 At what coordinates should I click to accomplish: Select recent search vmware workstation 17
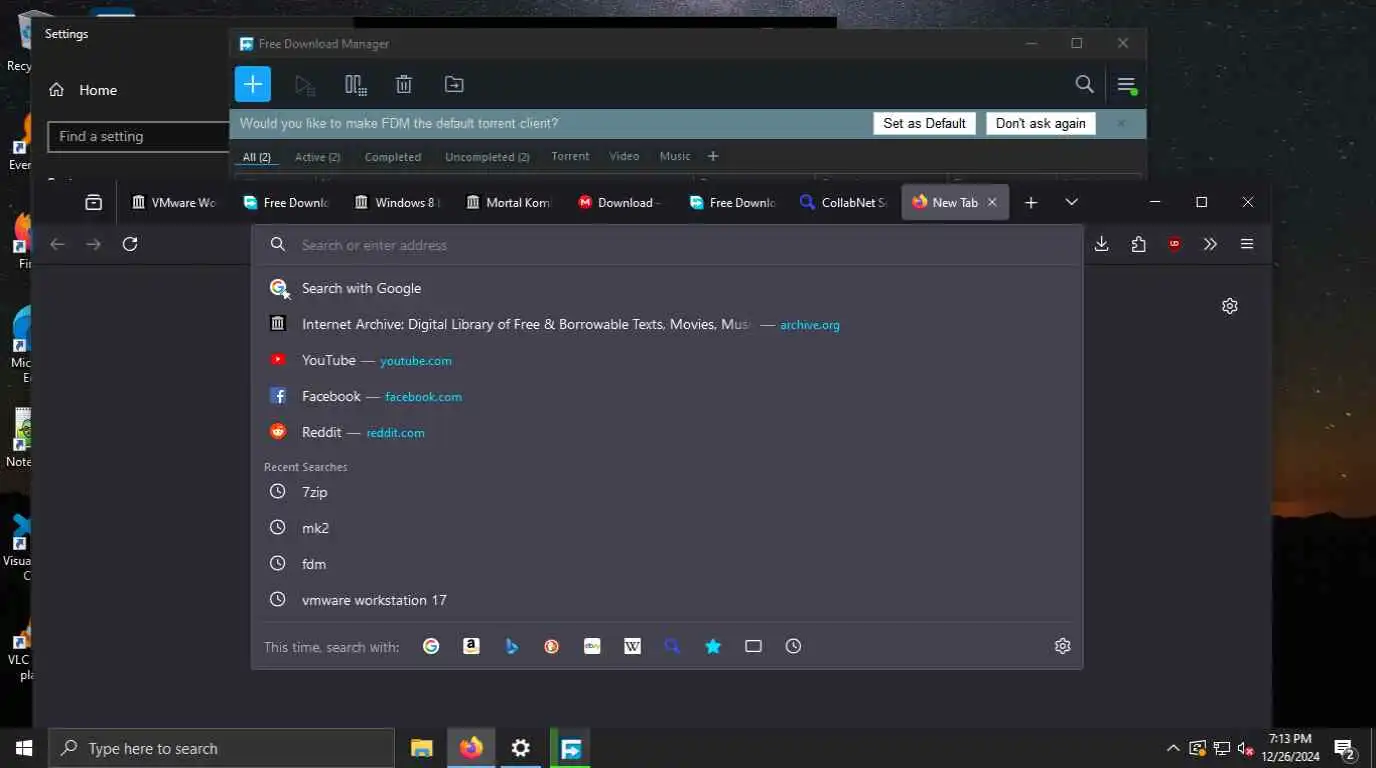click(667, 600)
